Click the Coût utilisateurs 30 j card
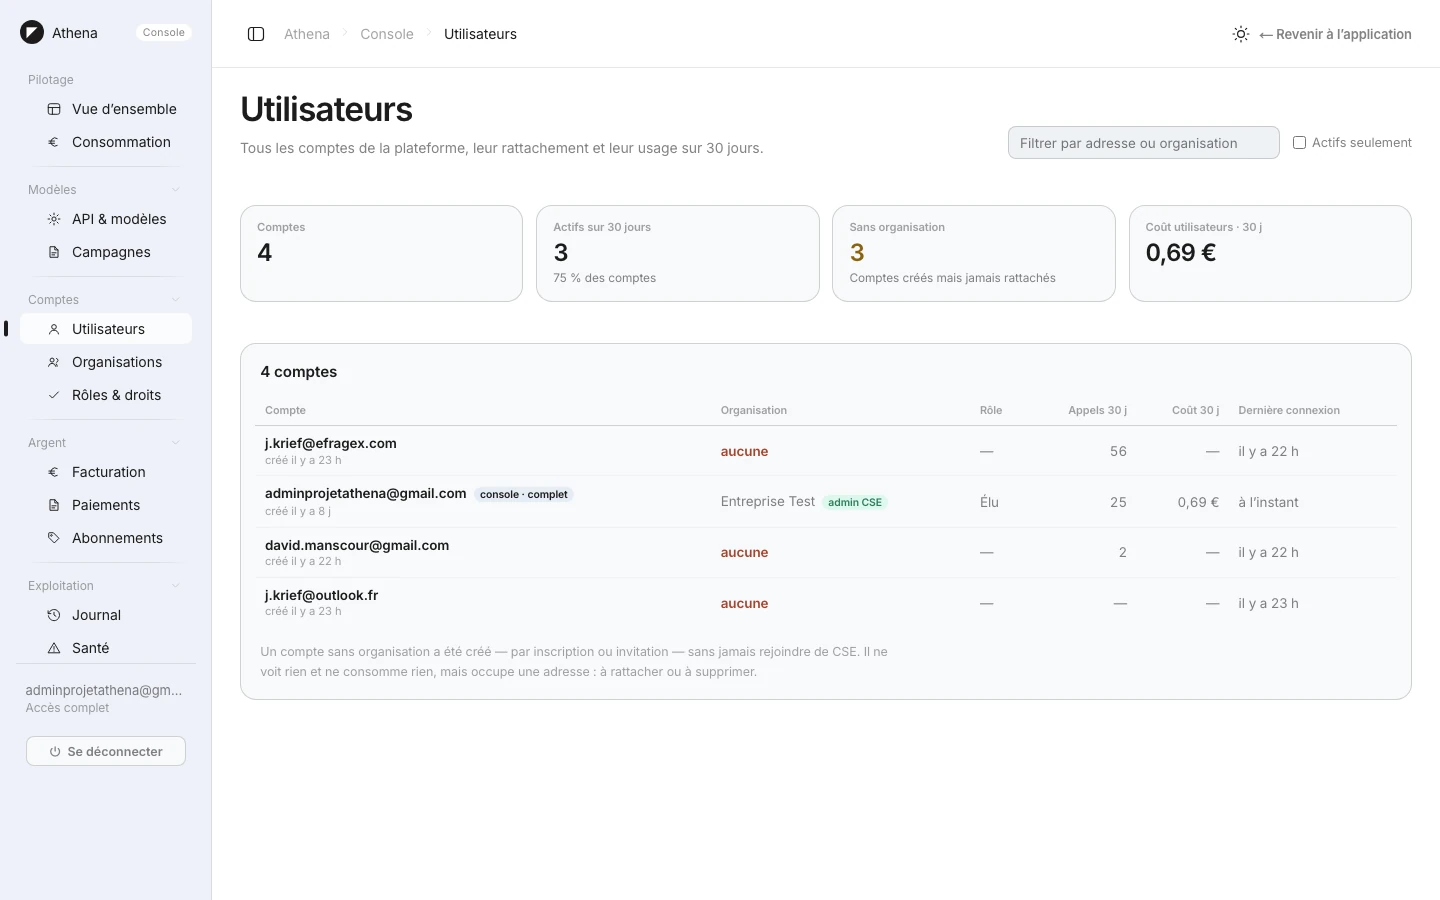This screenshot has height=900, width=1440. coord(1270,253)
